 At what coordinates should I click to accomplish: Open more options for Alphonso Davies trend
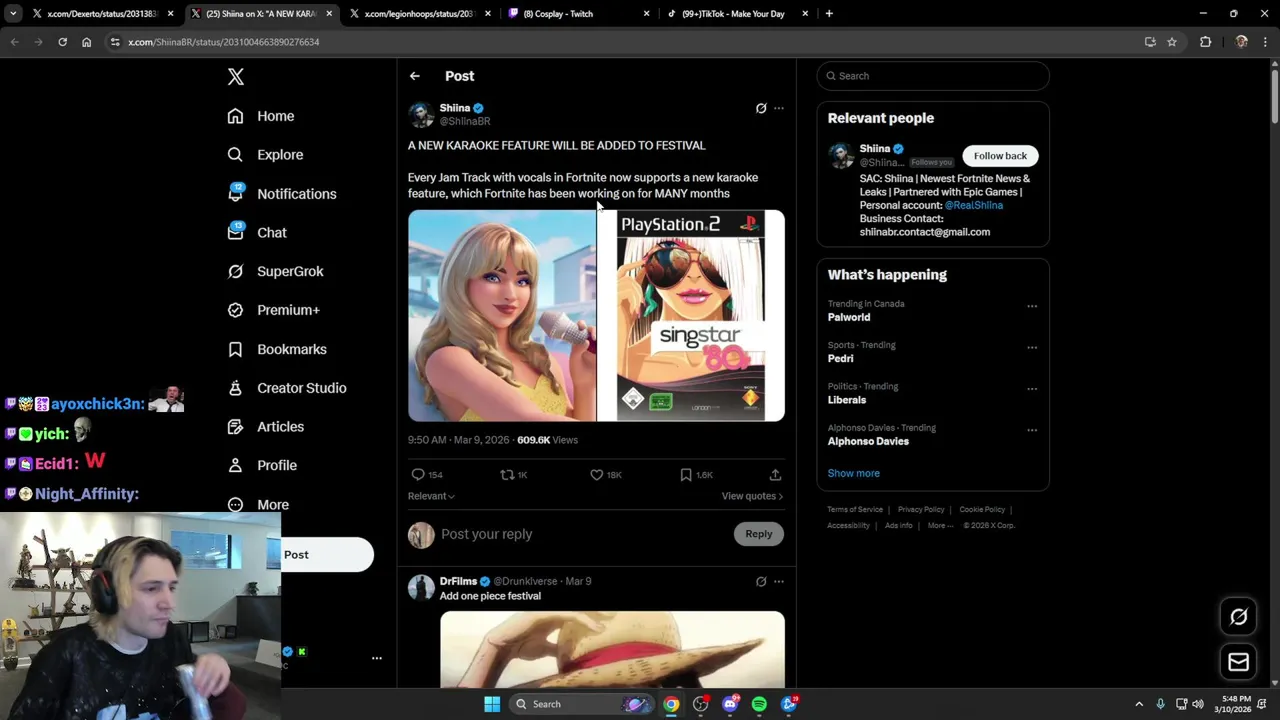coord(1032,430)
